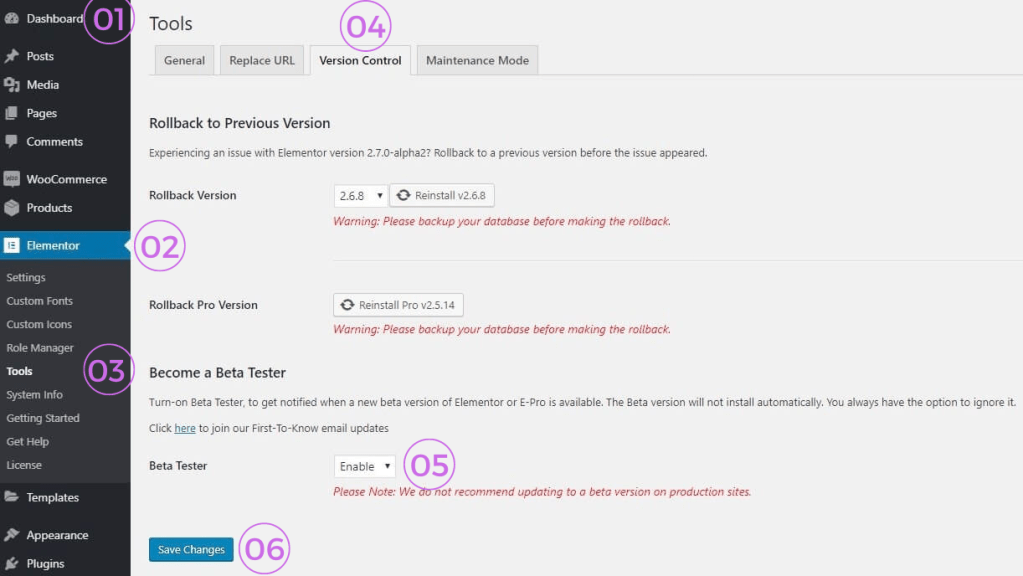The image size is (1023, 576).
Task: Open the Products cube icon
Action: click(x=12, y=207)
